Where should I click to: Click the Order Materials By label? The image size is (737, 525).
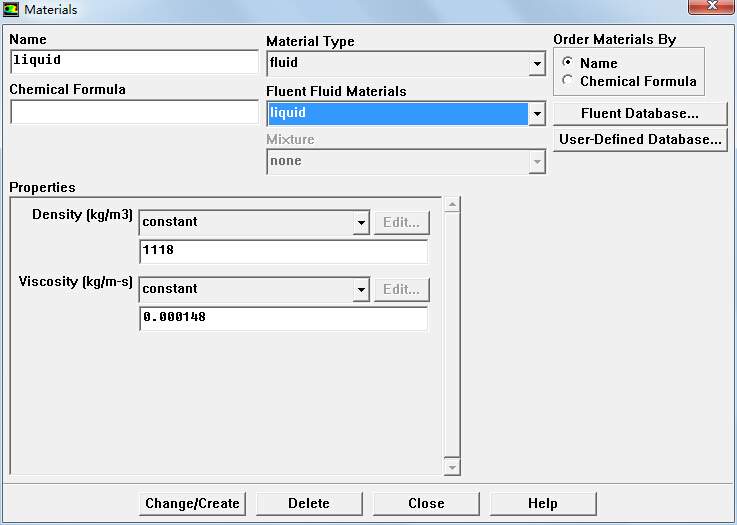[x=614, y=39]
